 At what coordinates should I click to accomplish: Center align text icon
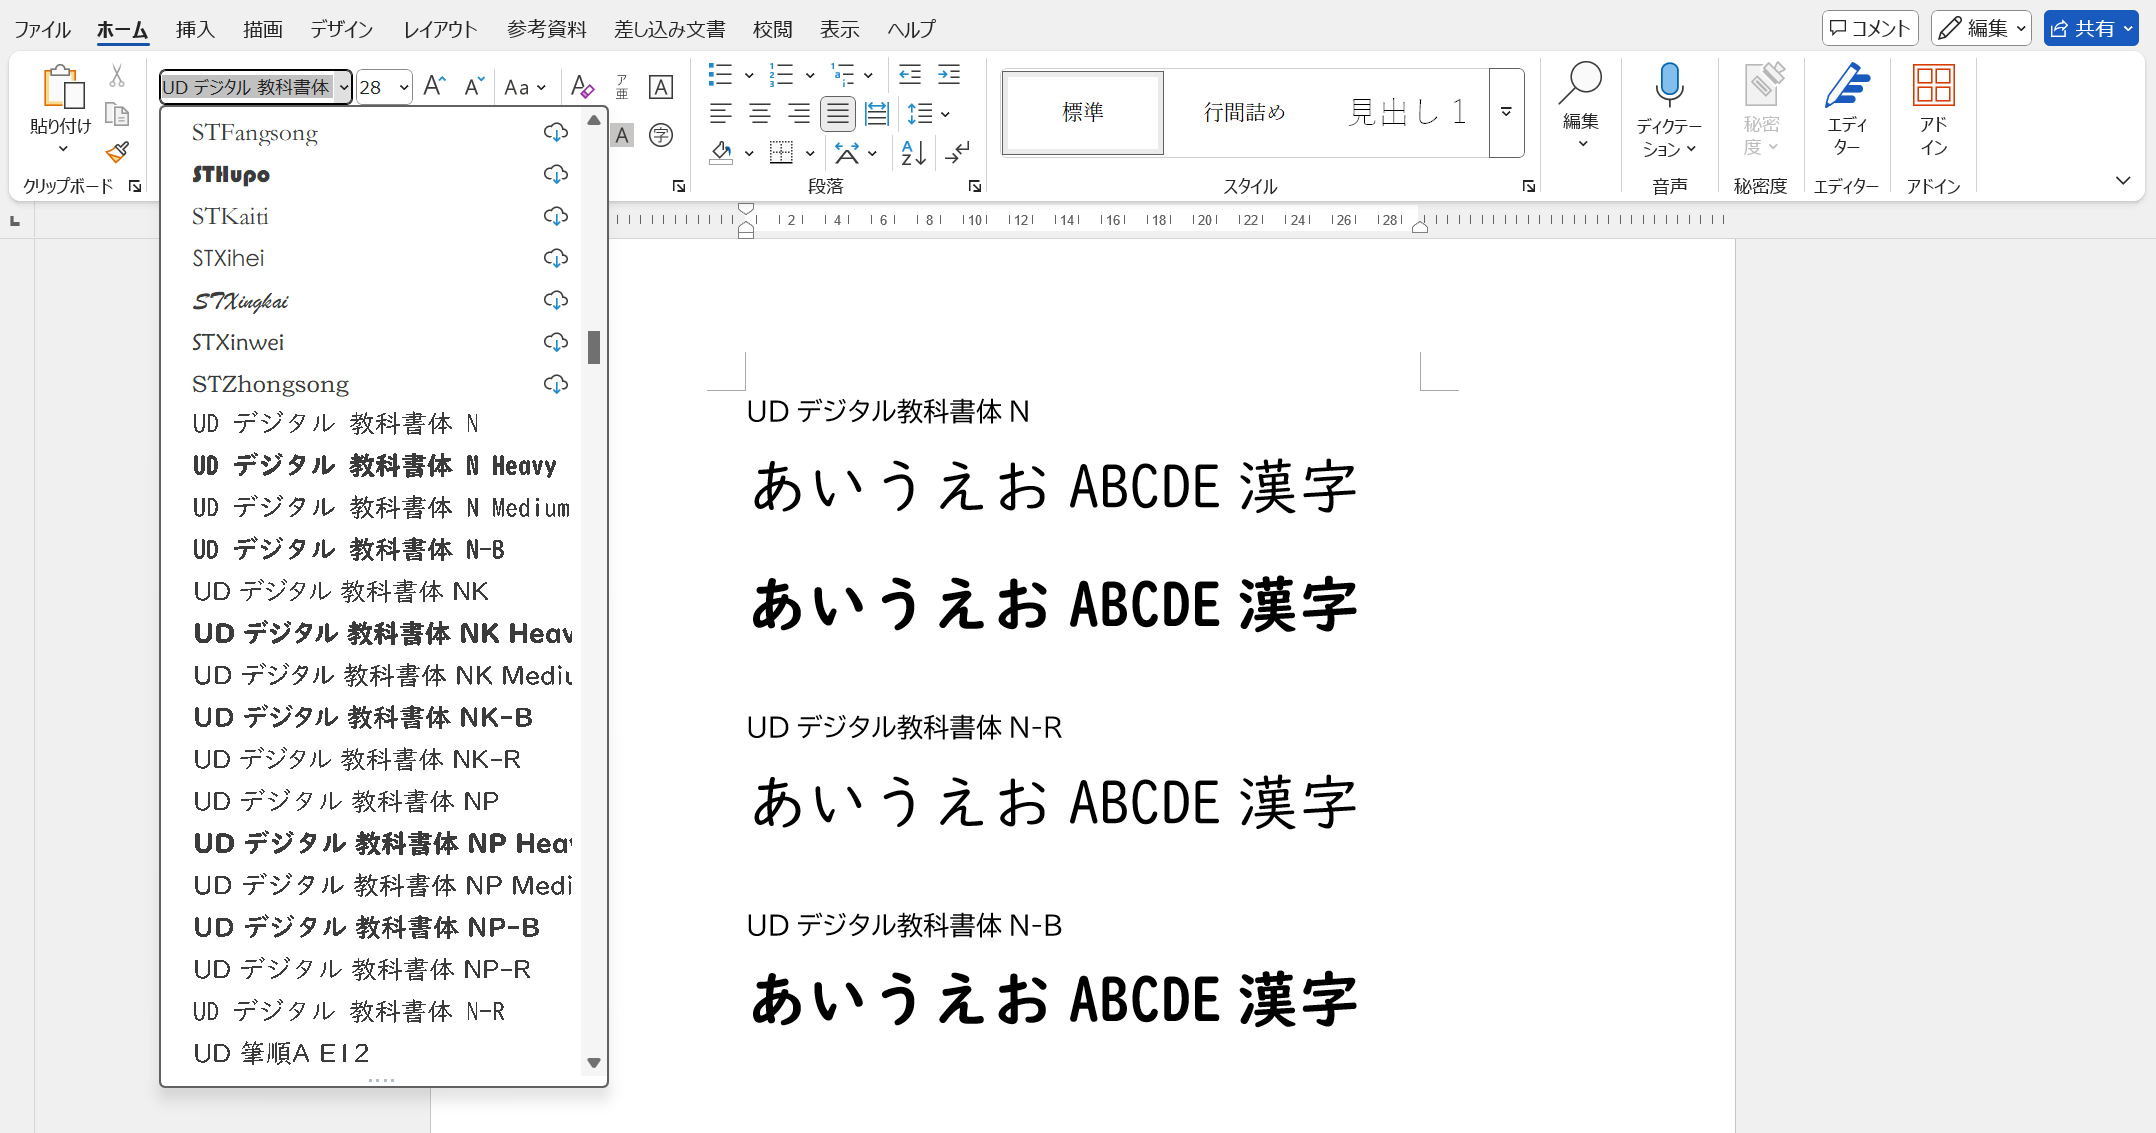[760, 113]
